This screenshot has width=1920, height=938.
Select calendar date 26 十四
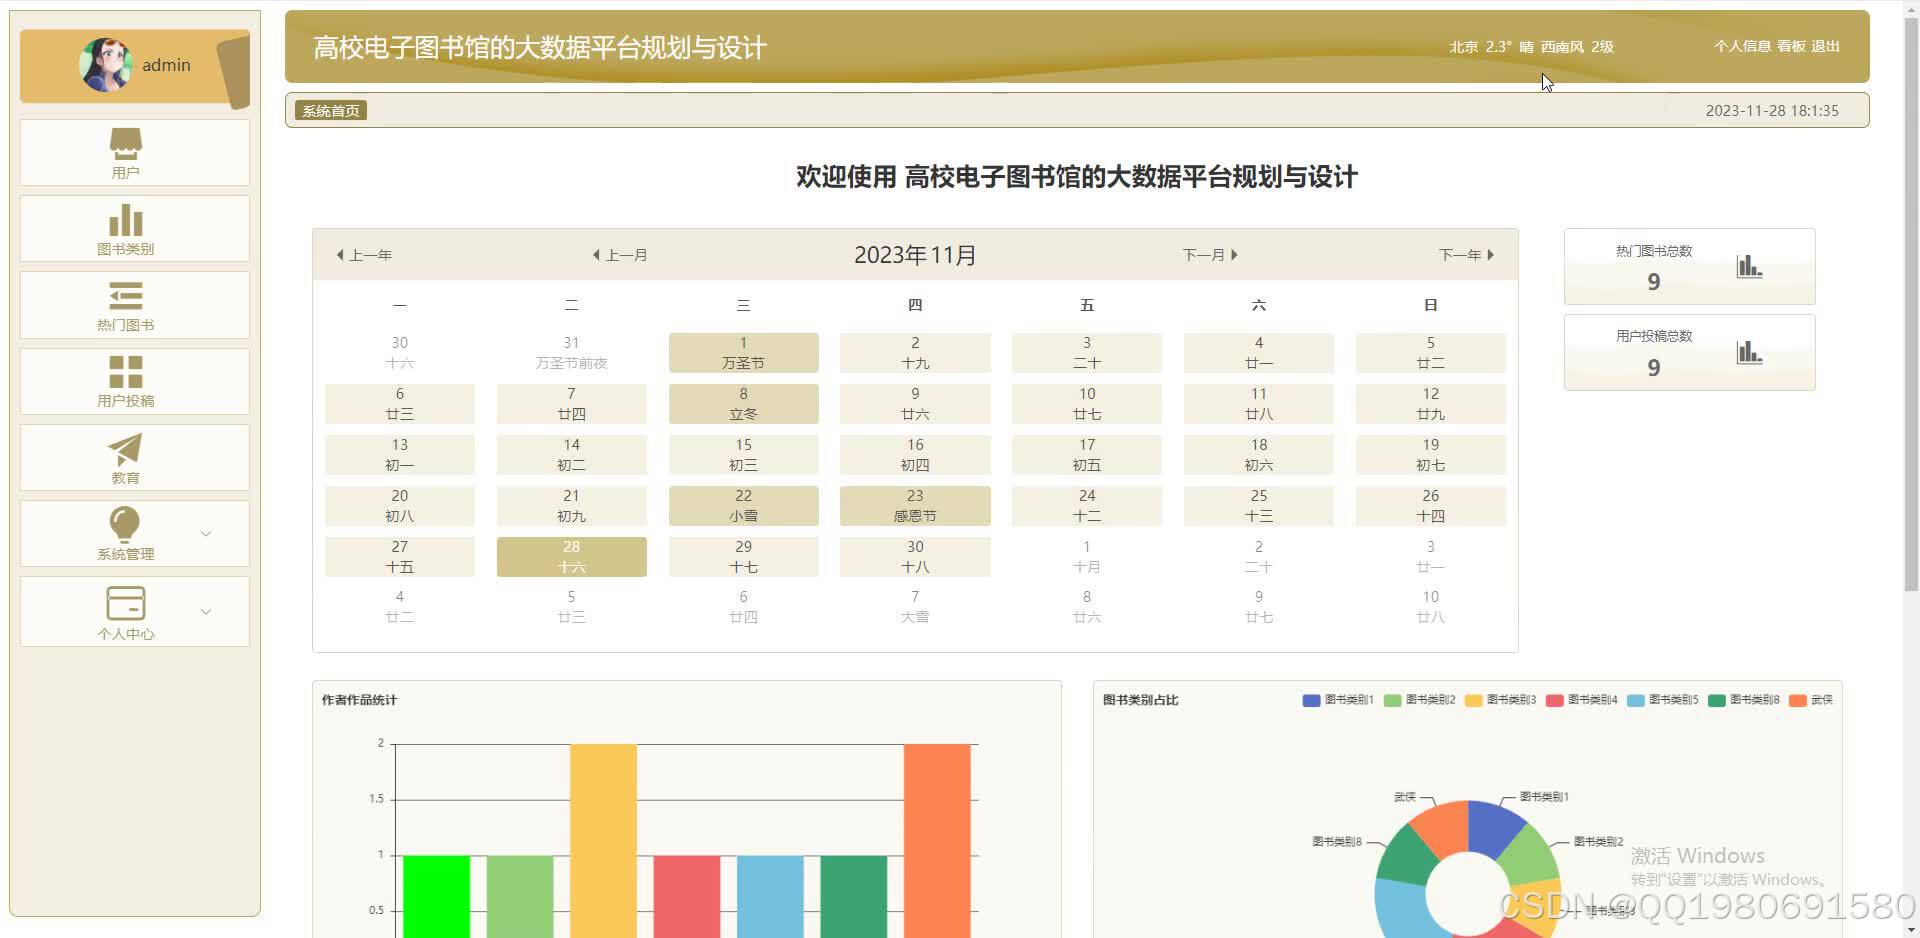pos(1430,506)
